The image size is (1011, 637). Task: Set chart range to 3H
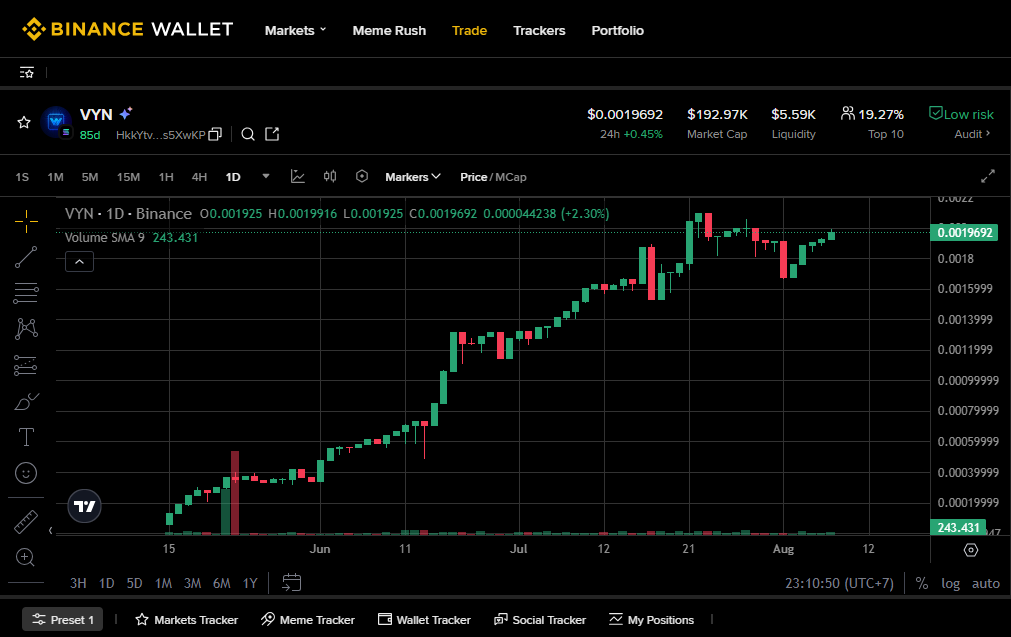point(78,583)
